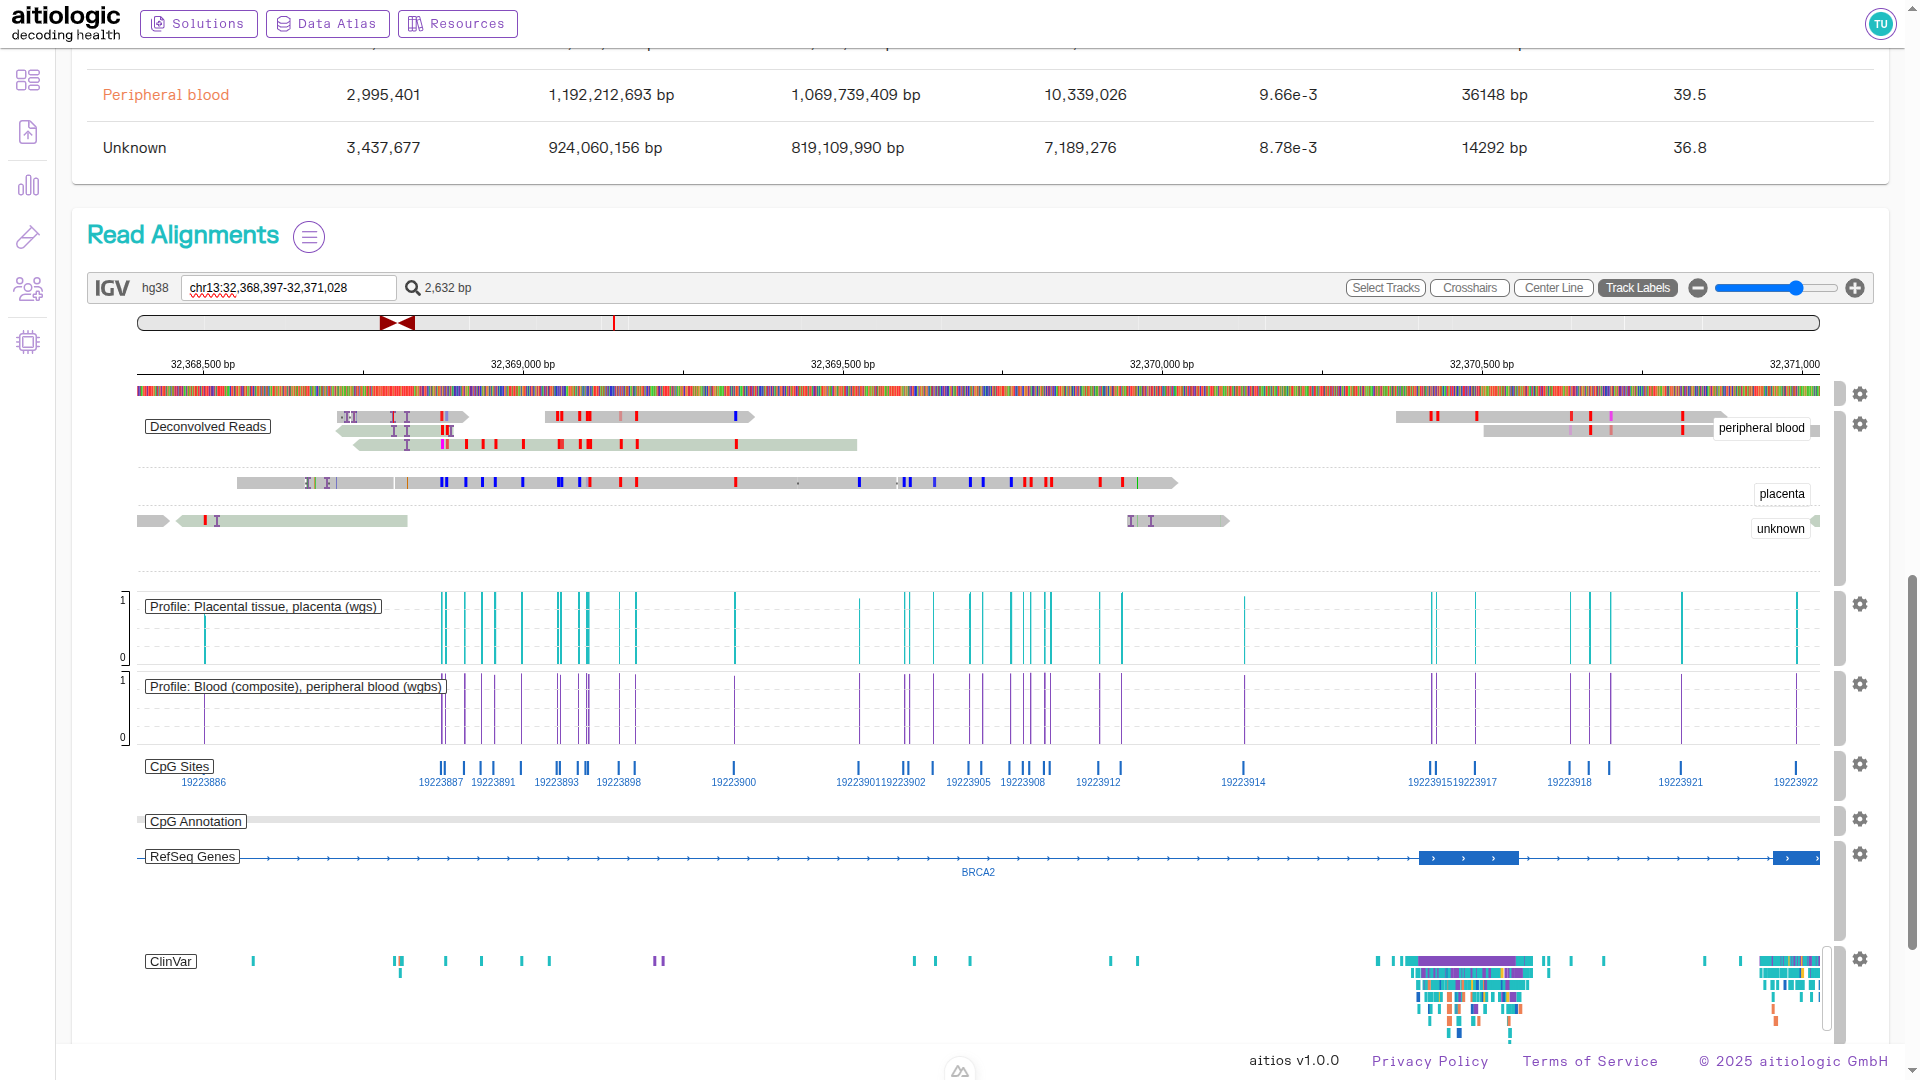Open the Privacy Policy link
1920x1080 pixels.
(x=1429, y=1061)
